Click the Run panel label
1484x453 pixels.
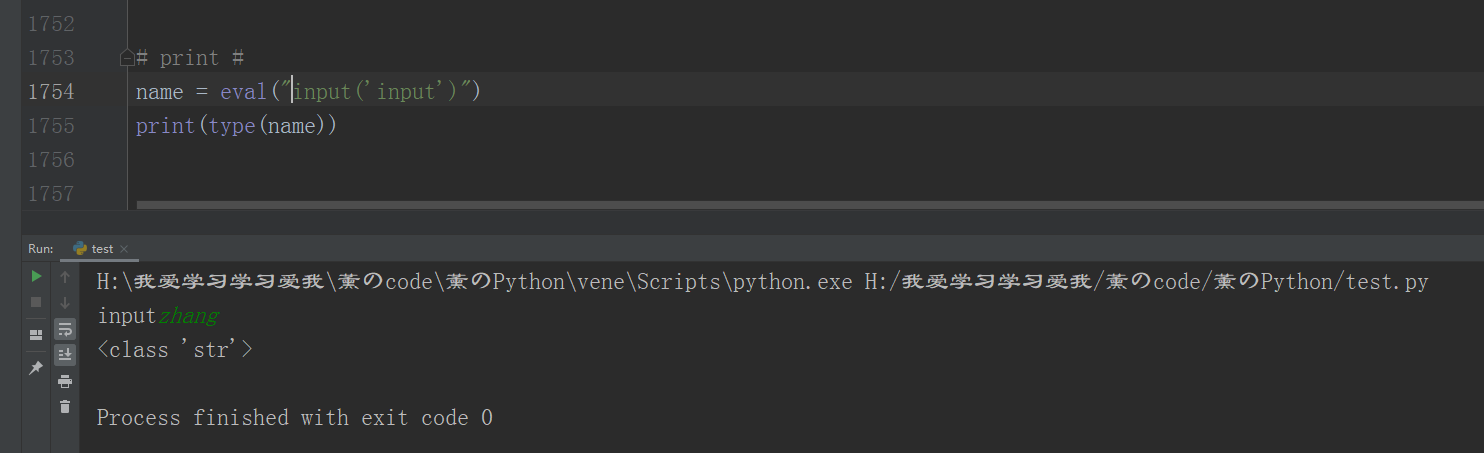point(40,249)
